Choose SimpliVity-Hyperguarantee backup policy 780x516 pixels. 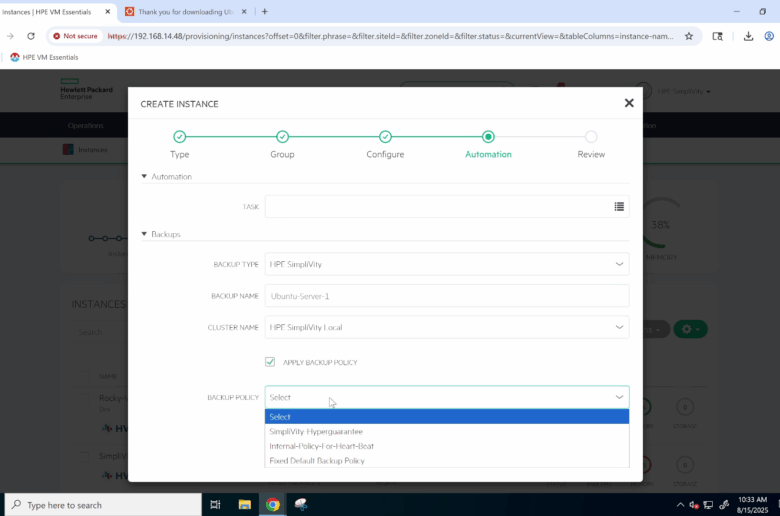tap(316, 432)
